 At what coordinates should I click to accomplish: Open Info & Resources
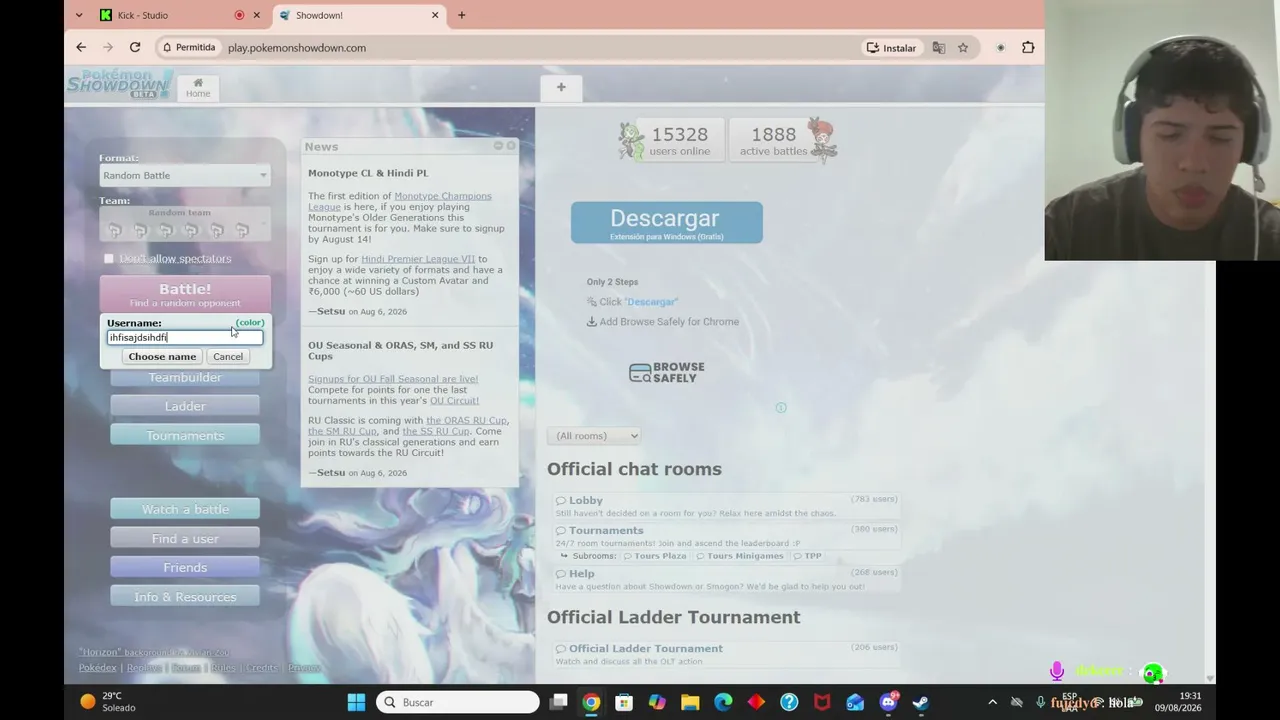click(x=185, y=597)
